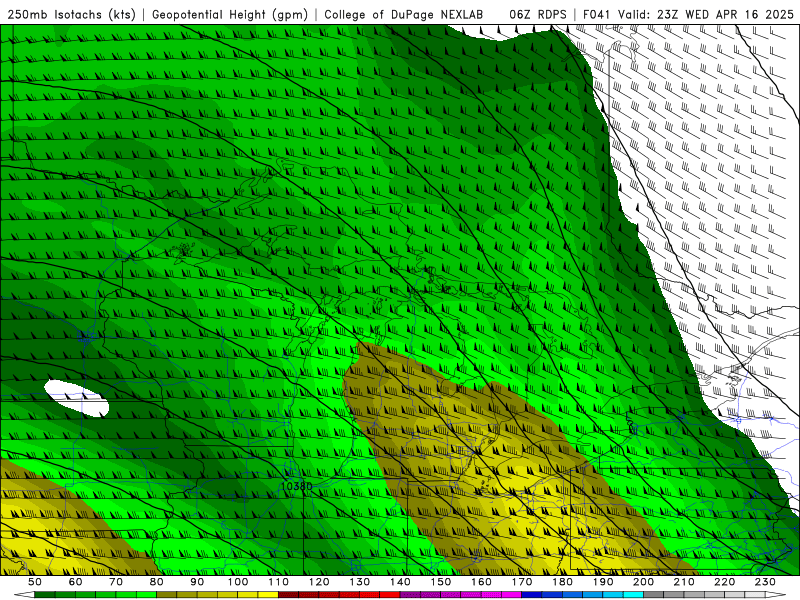Click the "F041" forecast hour label
800x600 pixels.
click(x=596, y=14)
